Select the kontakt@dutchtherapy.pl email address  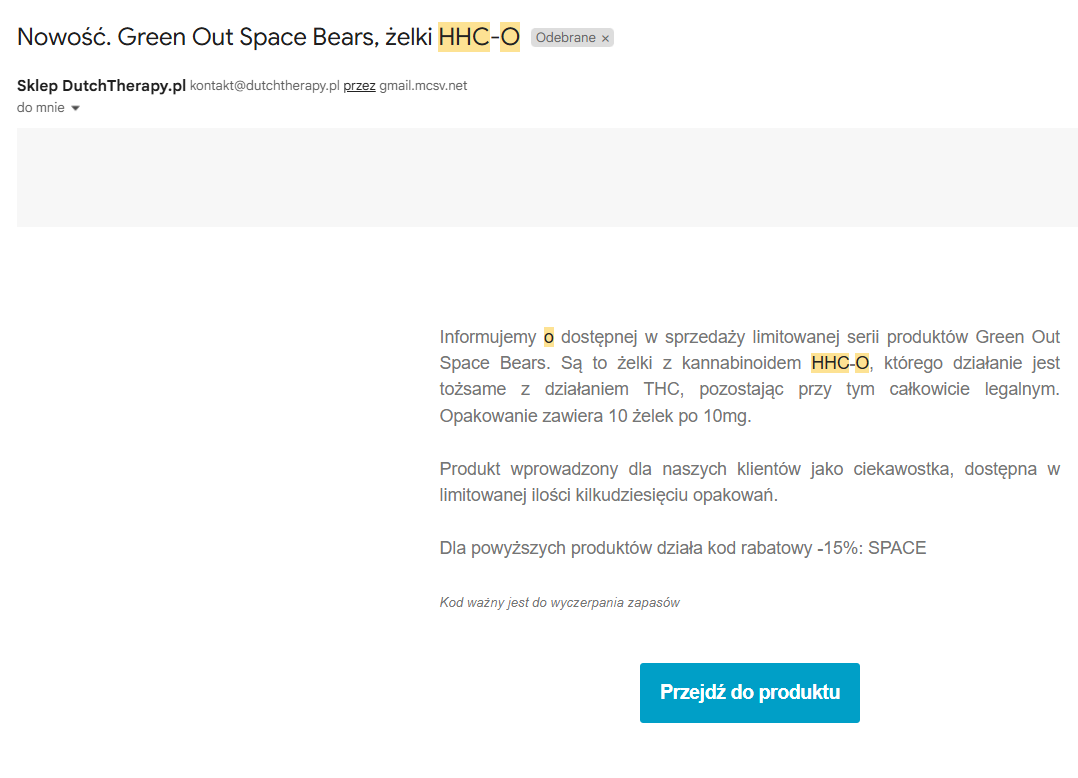(x=265, y=86)
